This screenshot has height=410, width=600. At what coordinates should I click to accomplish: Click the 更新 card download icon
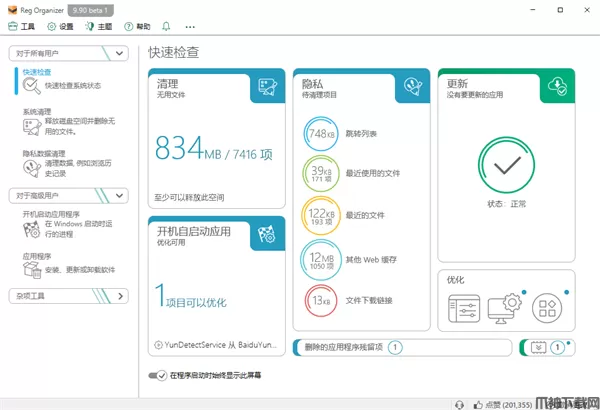click(x=555, y=87)
